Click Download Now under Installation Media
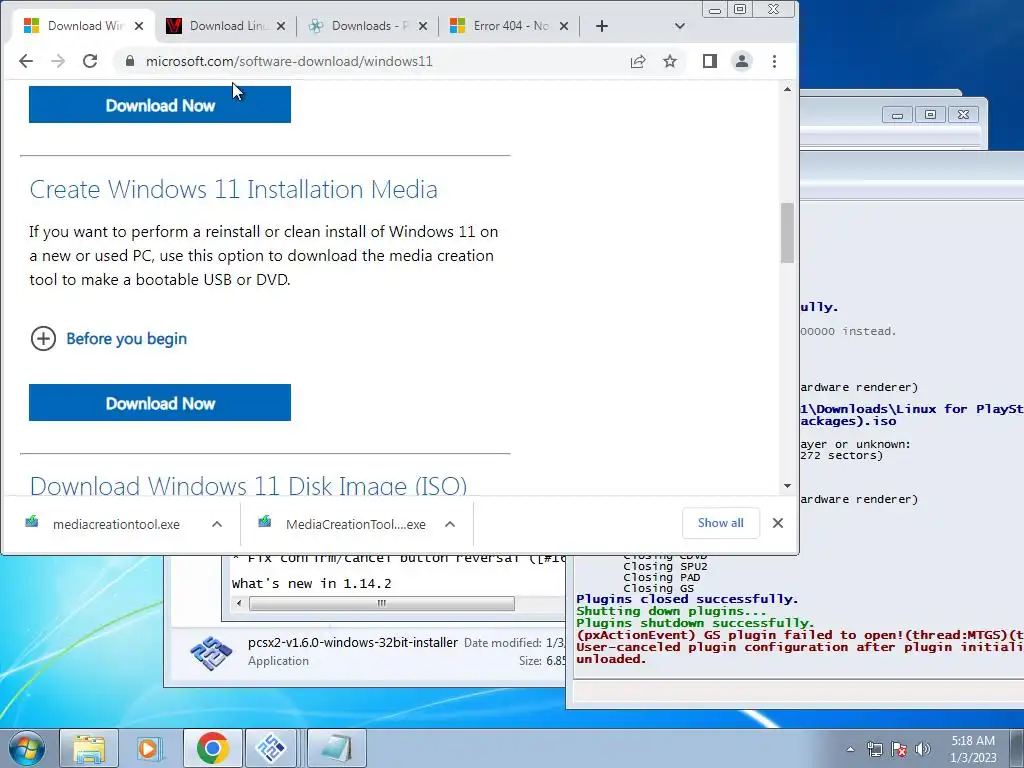Image resolution: width=1024 pixels, height=768 pixels. coord(160,403)
